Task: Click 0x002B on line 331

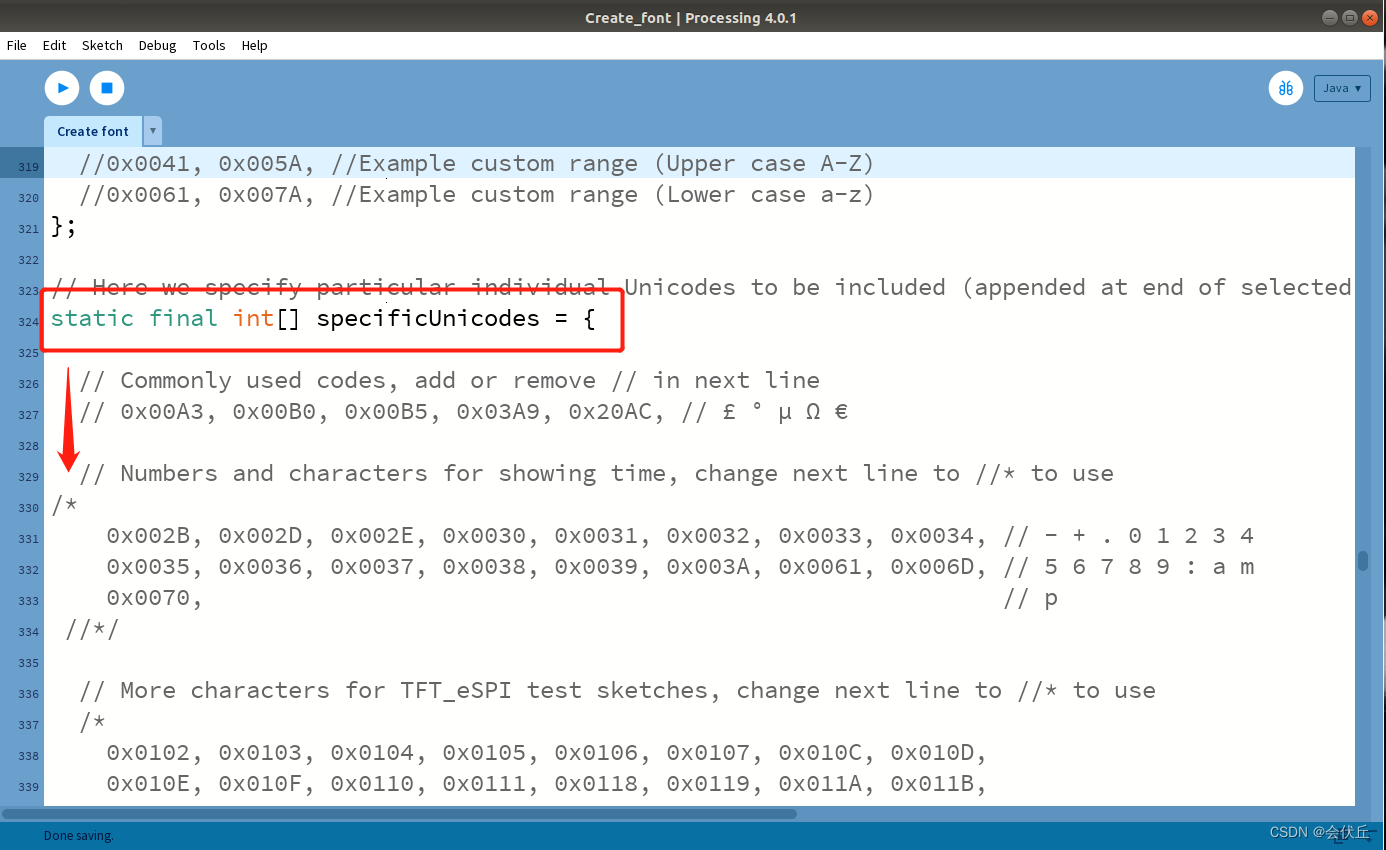Action: coord(148,536)
